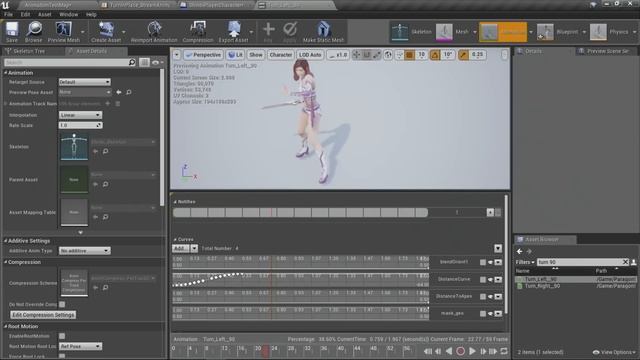This screenshot has height=360, width=640.
Task: Toggle Do Not Override Compression checkbox
Action: [x=62, y=304]
